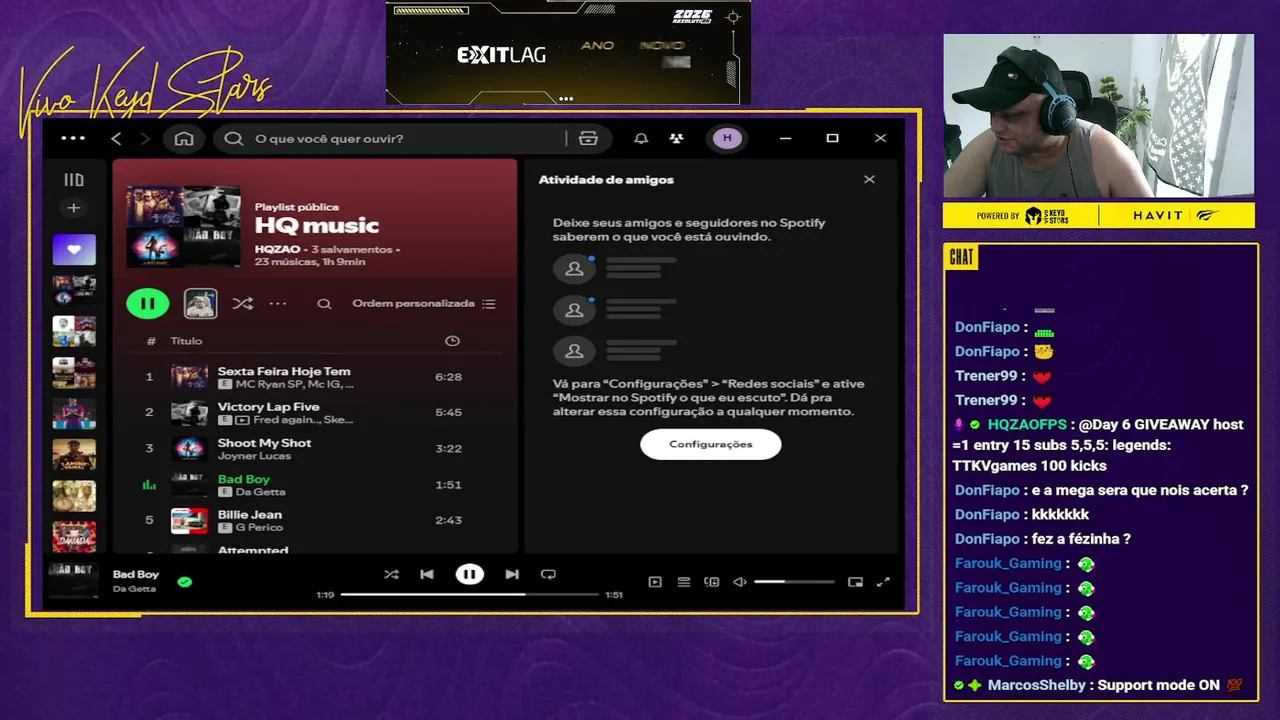
Task: Go forward with the right arrow
Action: click(145, 138)
